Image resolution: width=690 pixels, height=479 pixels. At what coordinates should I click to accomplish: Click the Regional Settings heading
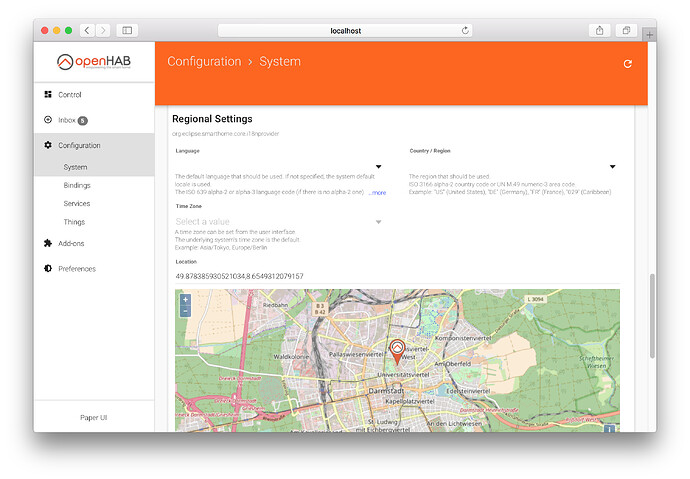click(212, 119)
